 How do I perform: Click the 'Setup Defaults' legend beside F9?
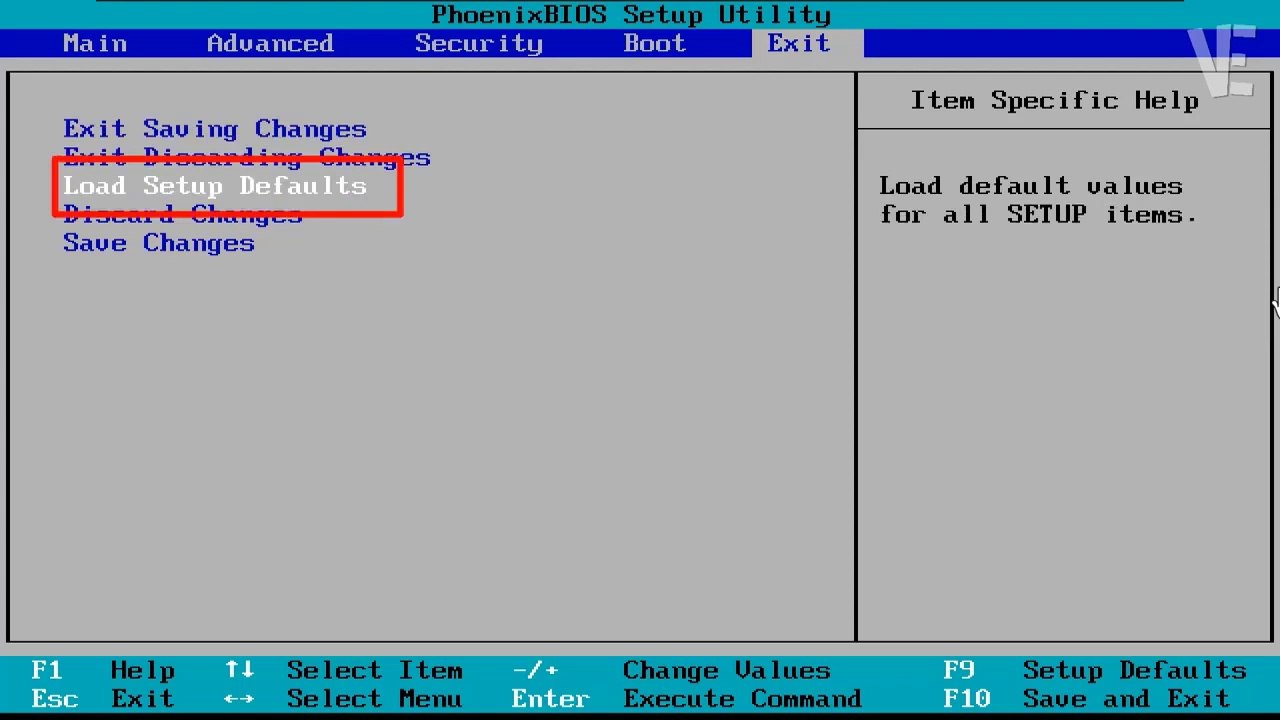coord(1135,670)
